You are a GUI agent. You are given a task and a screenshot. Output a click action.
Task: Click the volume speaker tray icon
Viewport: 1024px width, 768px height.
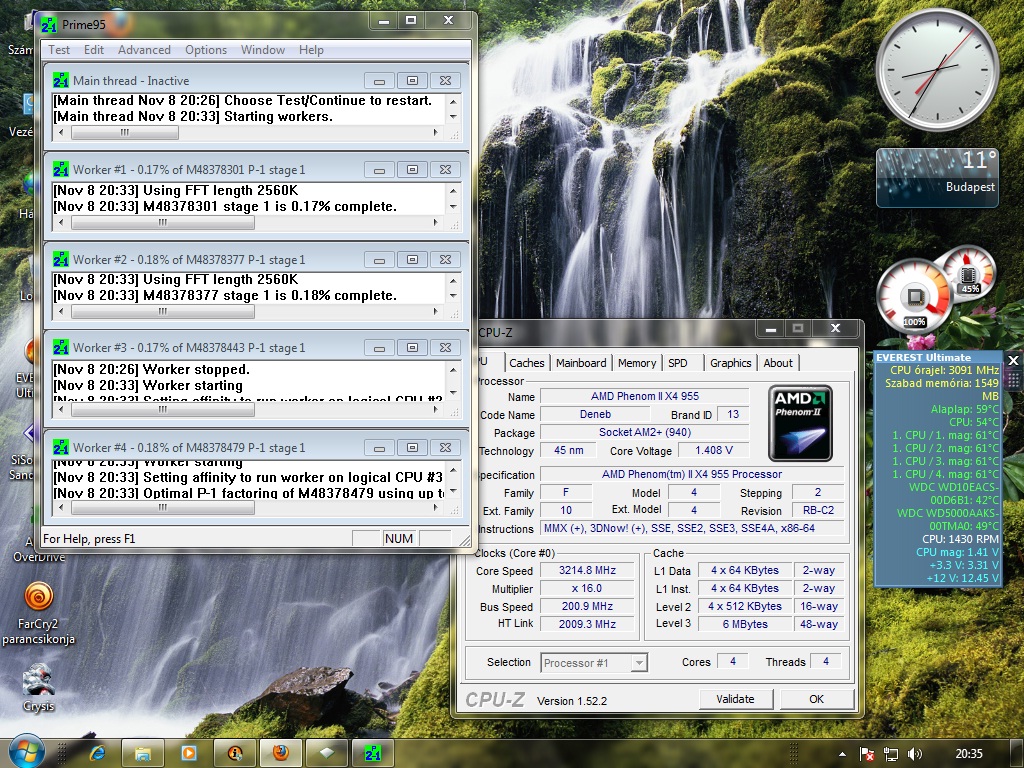[x=915, y=754]
